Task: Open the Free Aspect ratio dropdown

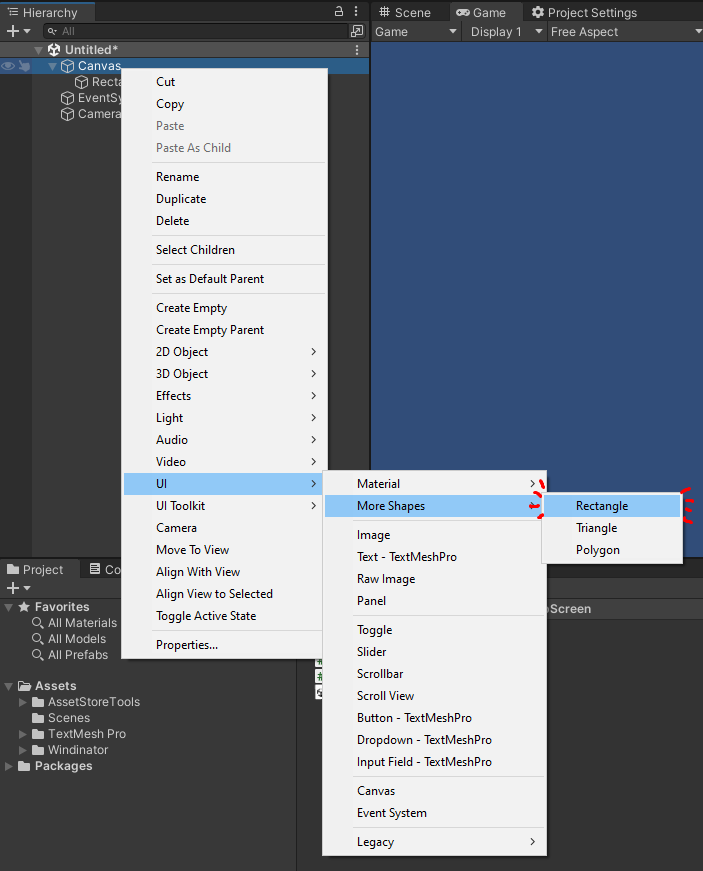Action: [625, 32]
